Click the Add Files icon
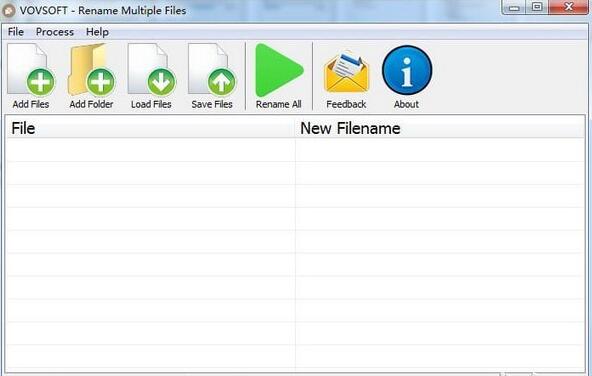The height and width of the screenshot is (376, 592). [x=31, y=69]
